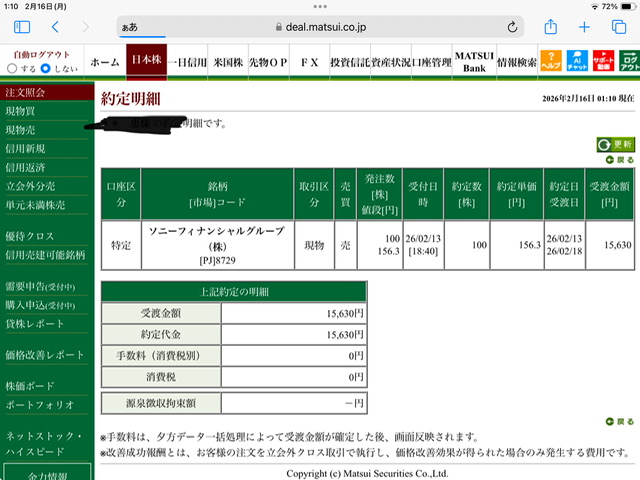
Task: Add a new tab with plus icon
Action: (x=584, y=27)
